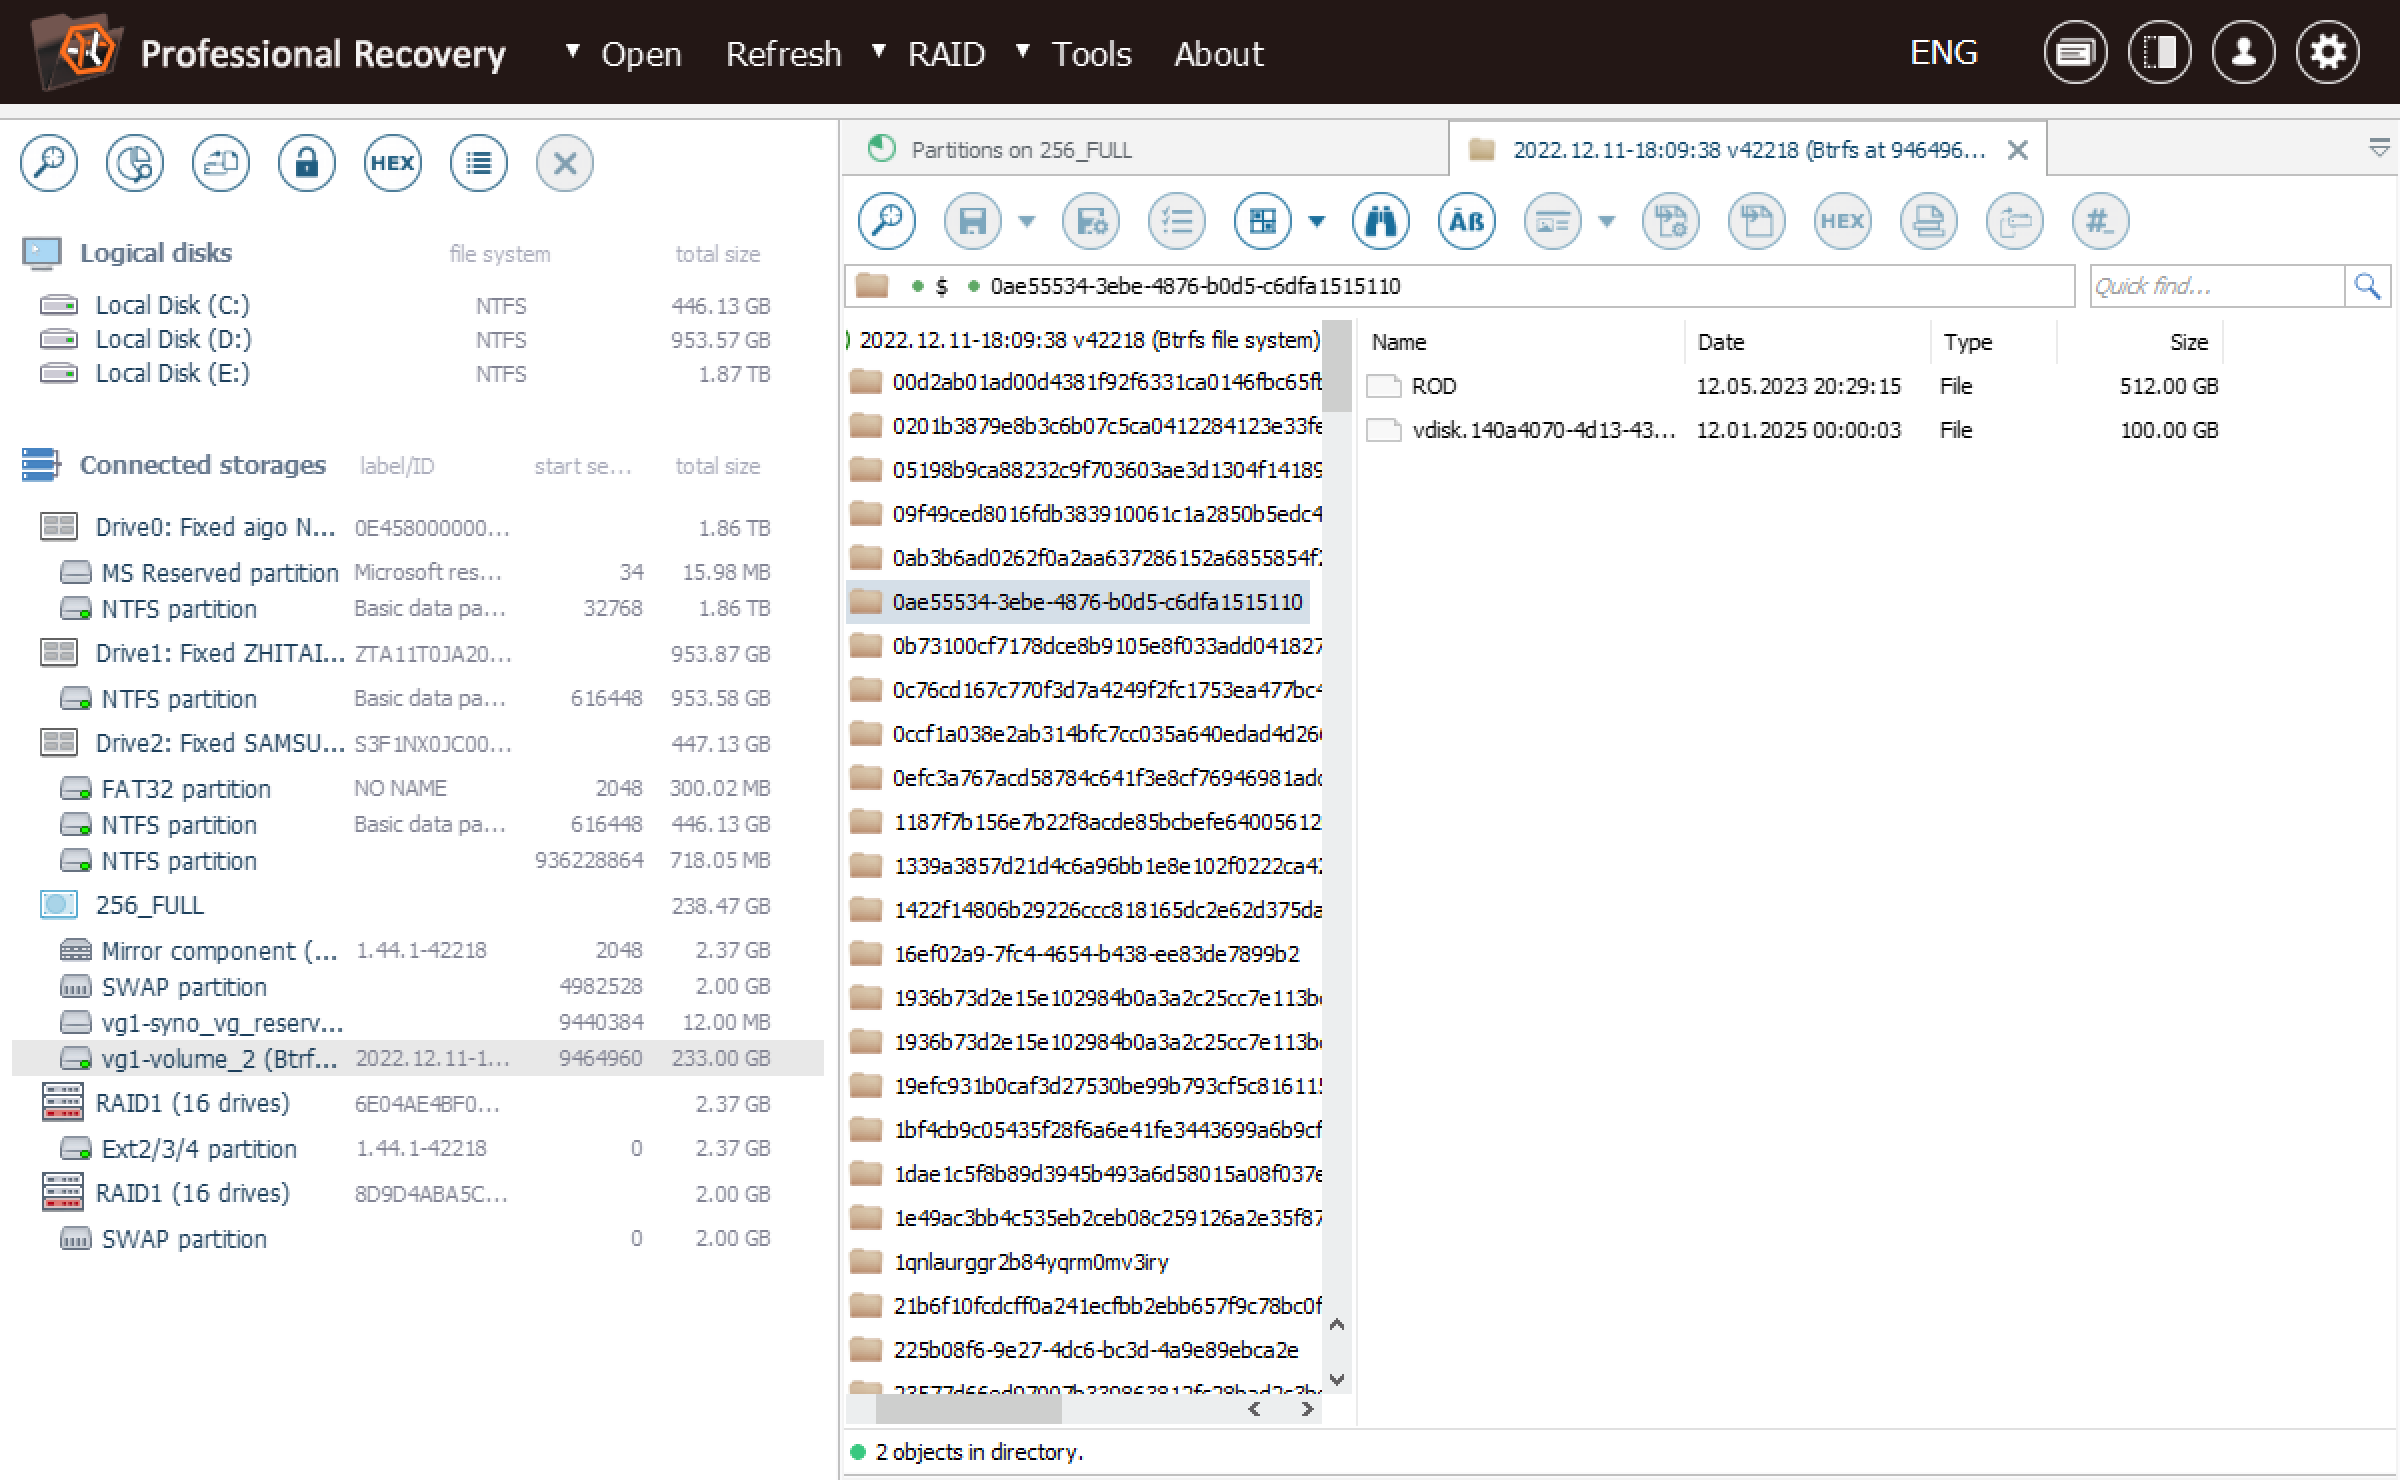Viewport: 2400px width, 1480px height.
Task: Click the binoculars find icon
Action: tap(1381, 221)
